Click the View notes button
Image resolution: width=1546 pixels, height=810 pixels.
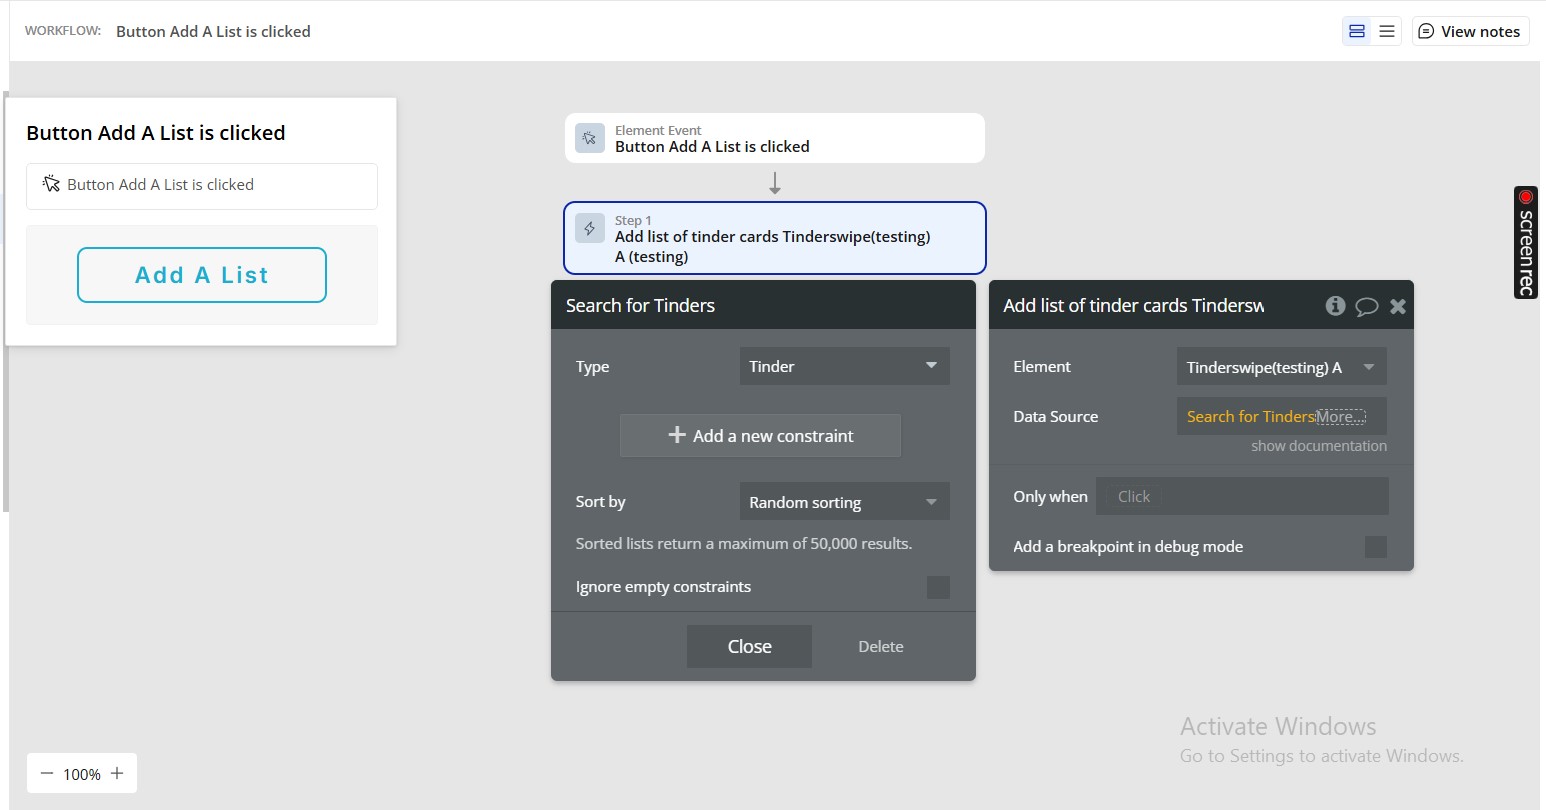tap(1470, 31)
